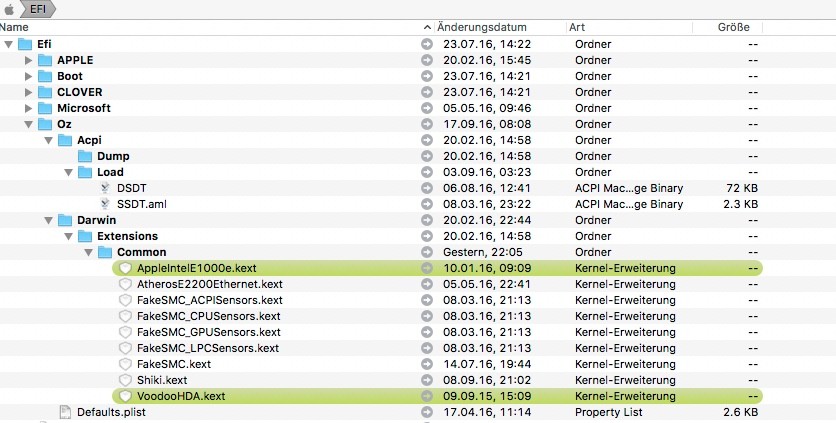Click the DSDT file icon
Image resolution: width=836 pixels, height=423 pixels.
tap(105, 188)
